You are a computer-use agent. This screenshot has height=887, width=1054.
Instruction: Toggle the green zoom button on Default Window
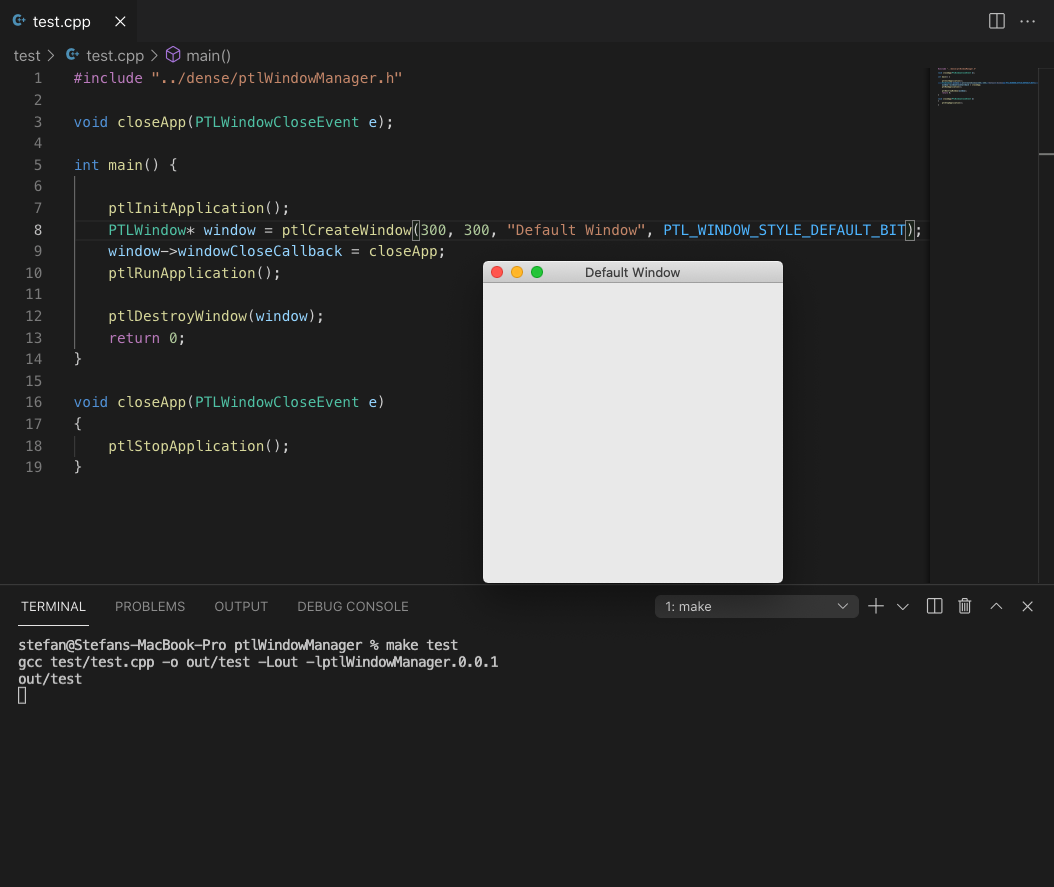pyautogui.click(x=537, y=271)
